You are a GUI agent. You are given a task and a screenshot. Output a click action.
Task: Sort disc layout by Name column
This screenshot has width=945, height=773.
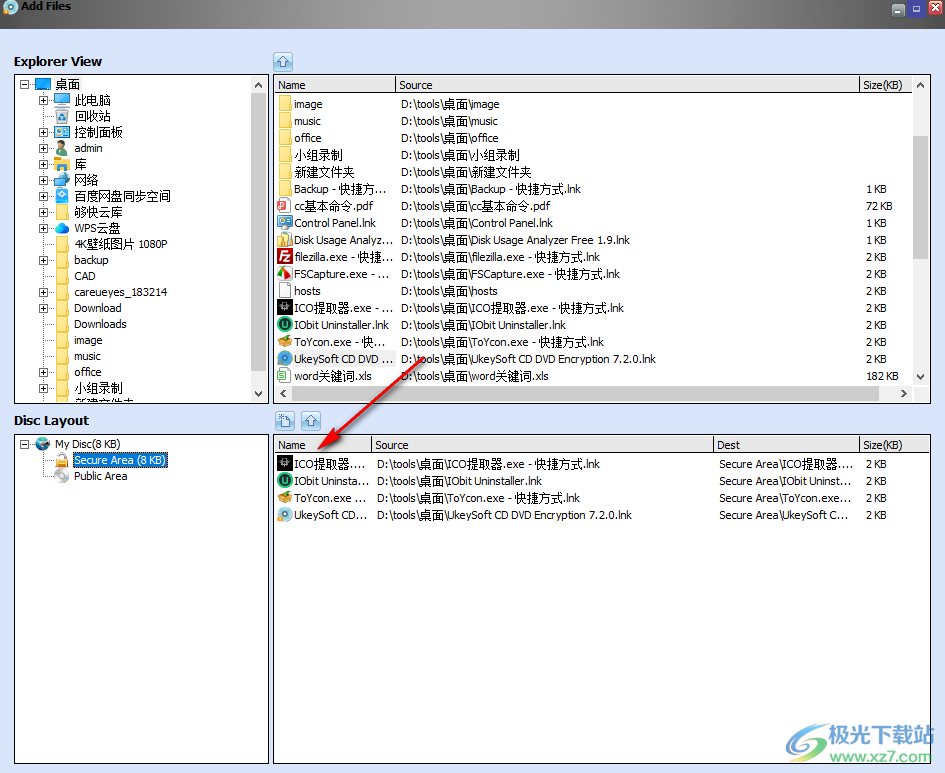click(323, 445)
